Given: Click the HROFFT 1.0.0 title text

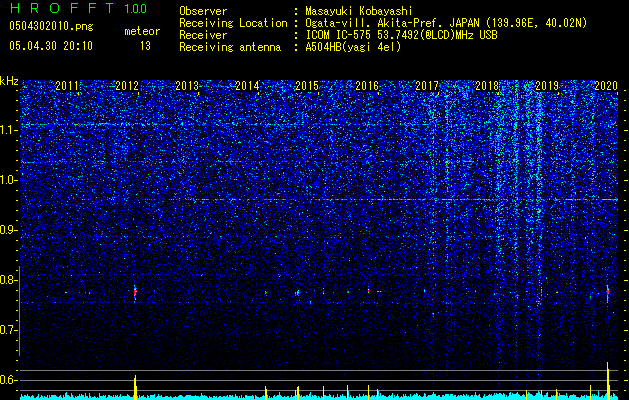Looking at the screenshot, I should (79, 8).
